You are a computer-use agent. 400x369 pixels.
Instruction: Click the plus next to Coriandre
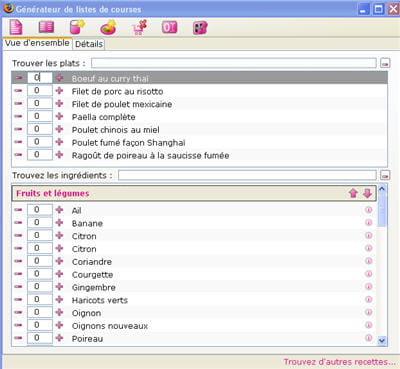click(59, 261)
